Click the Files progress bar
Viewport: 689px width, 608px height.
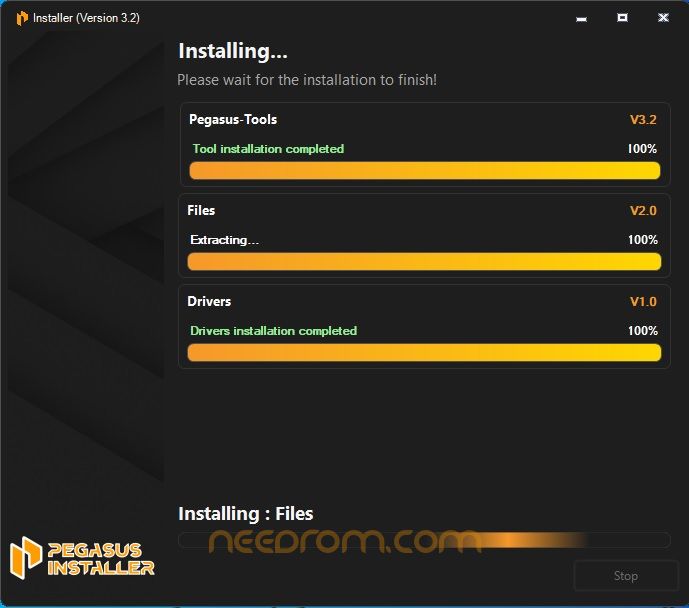pos(425,262)
